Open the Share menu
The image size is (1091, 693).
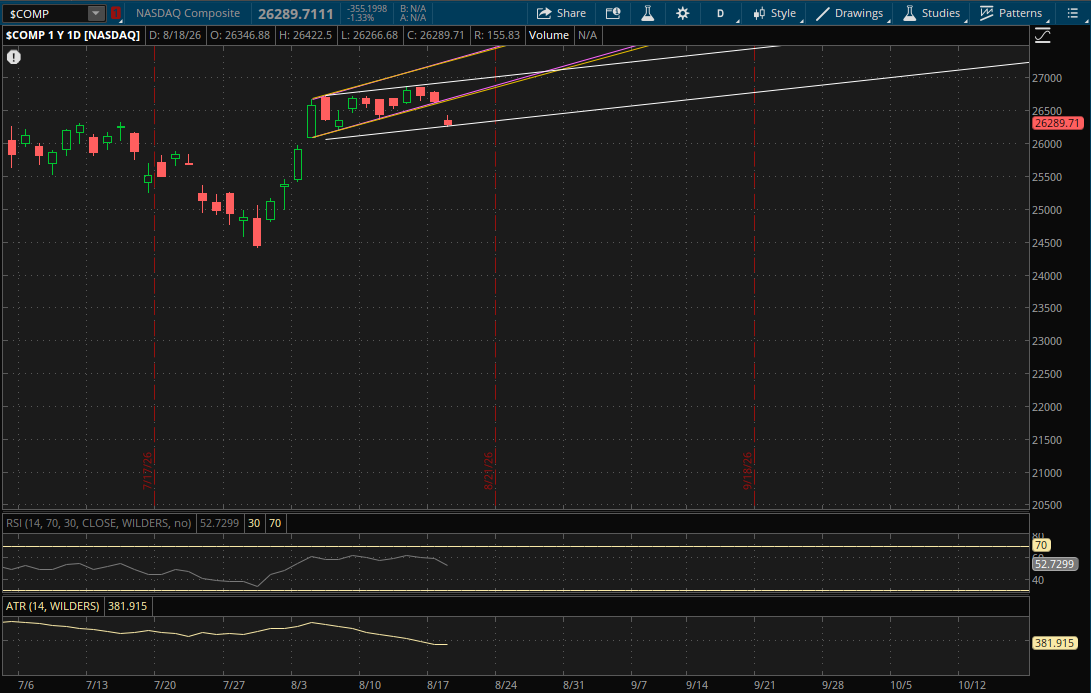point(561,13)
